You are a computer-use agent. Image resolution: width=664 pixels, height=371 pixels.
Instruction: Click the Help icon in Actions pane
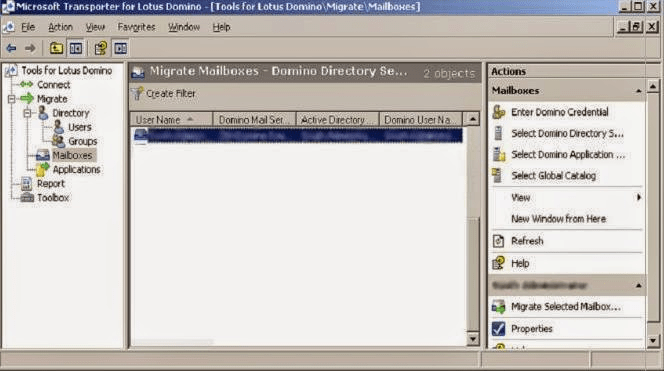point(498,263)
